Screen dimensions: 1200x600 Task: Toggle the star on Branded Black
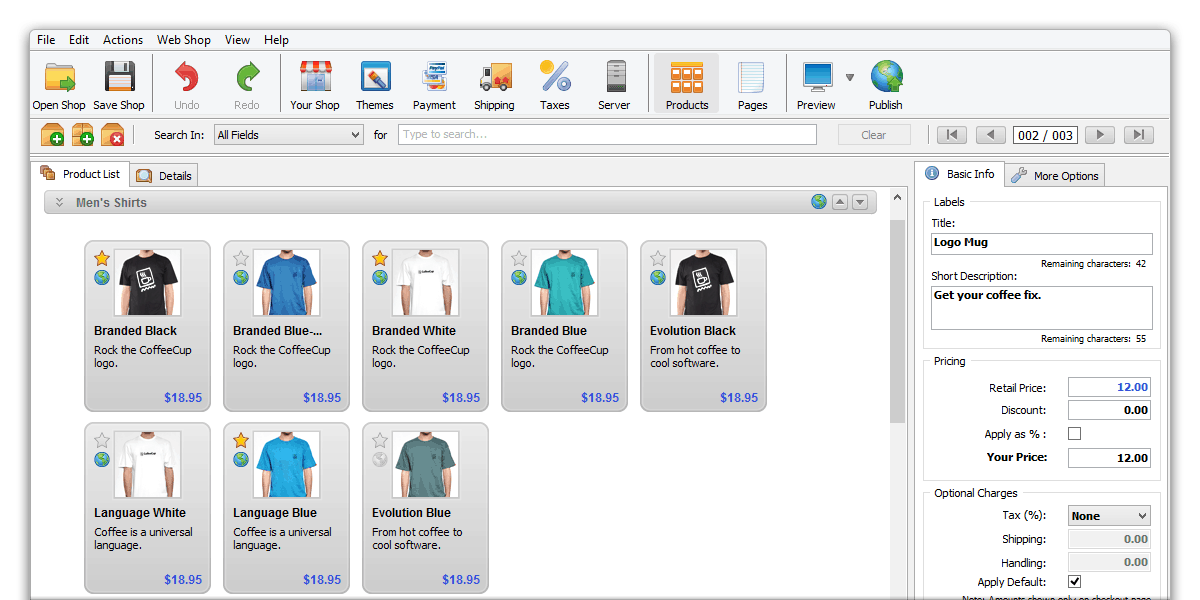tap(102, 258)
